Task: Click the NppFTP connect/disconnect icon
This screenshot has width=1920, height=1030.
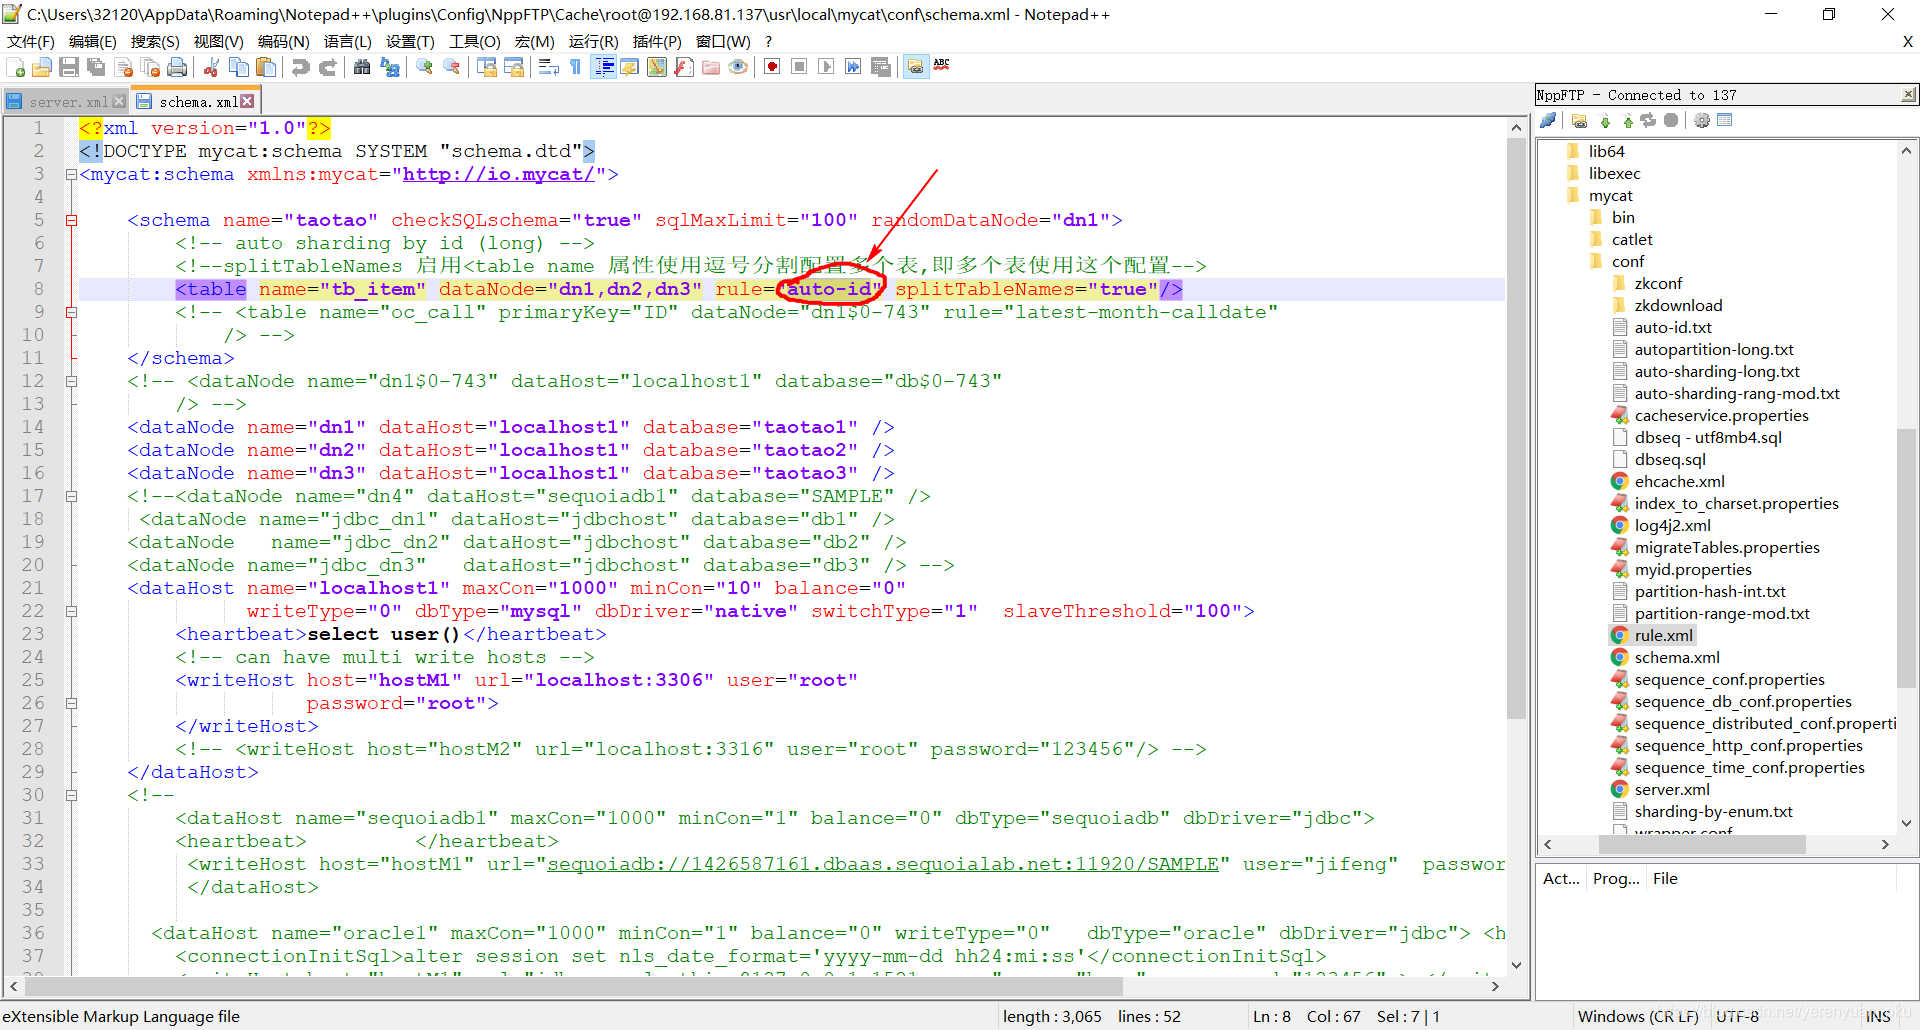Action: tap(1549, 121)
